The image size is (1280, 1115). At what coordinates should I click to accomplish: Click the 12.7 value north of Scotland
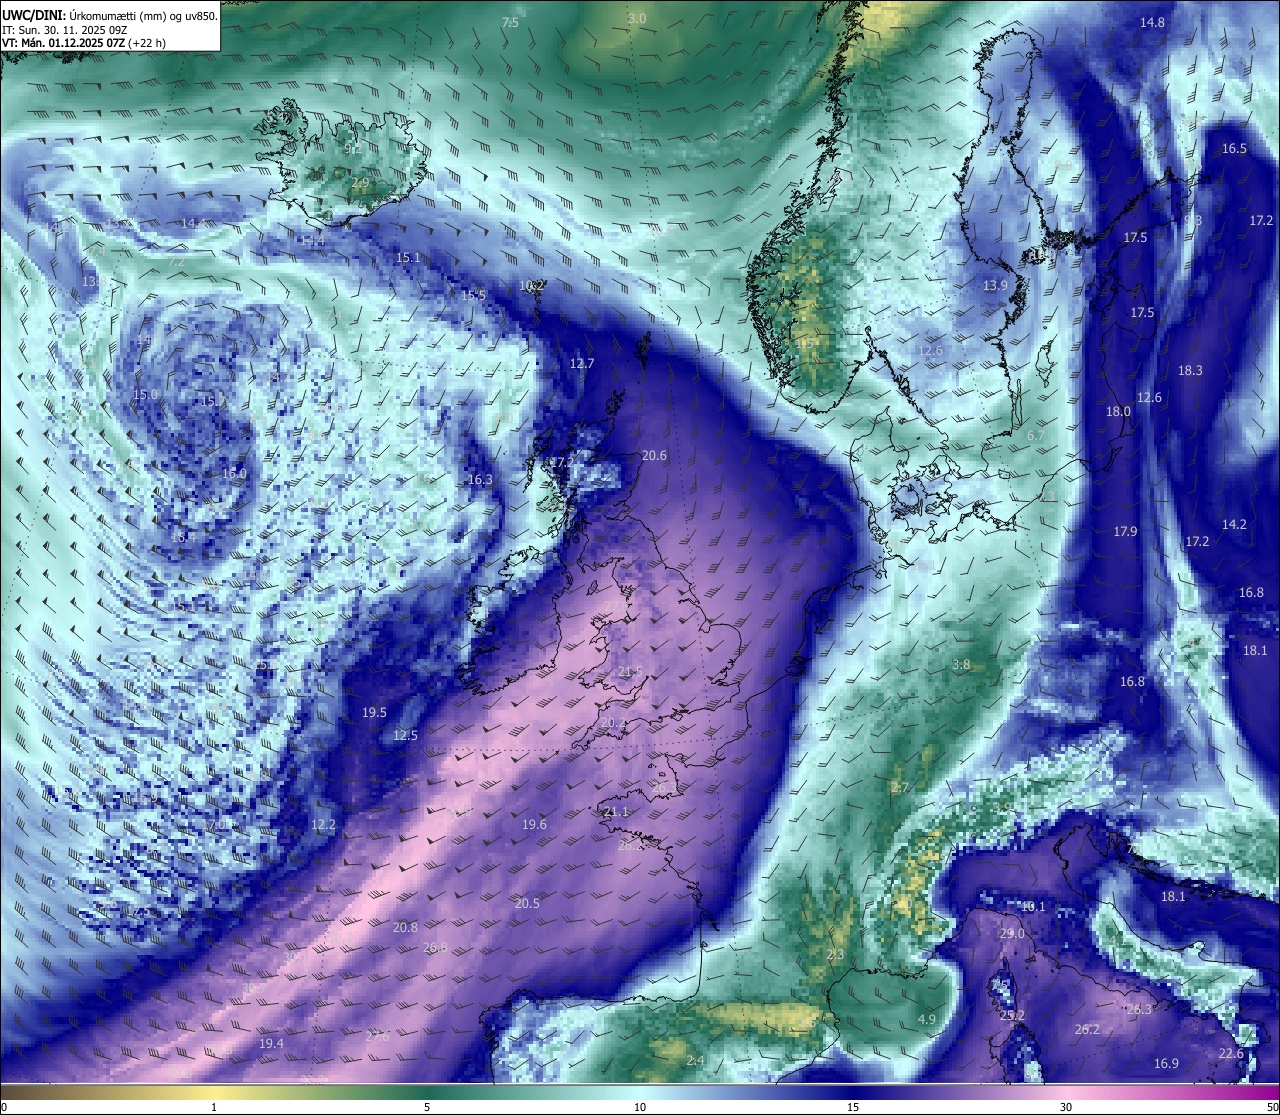pyautogui.click(x=582, y=363)
